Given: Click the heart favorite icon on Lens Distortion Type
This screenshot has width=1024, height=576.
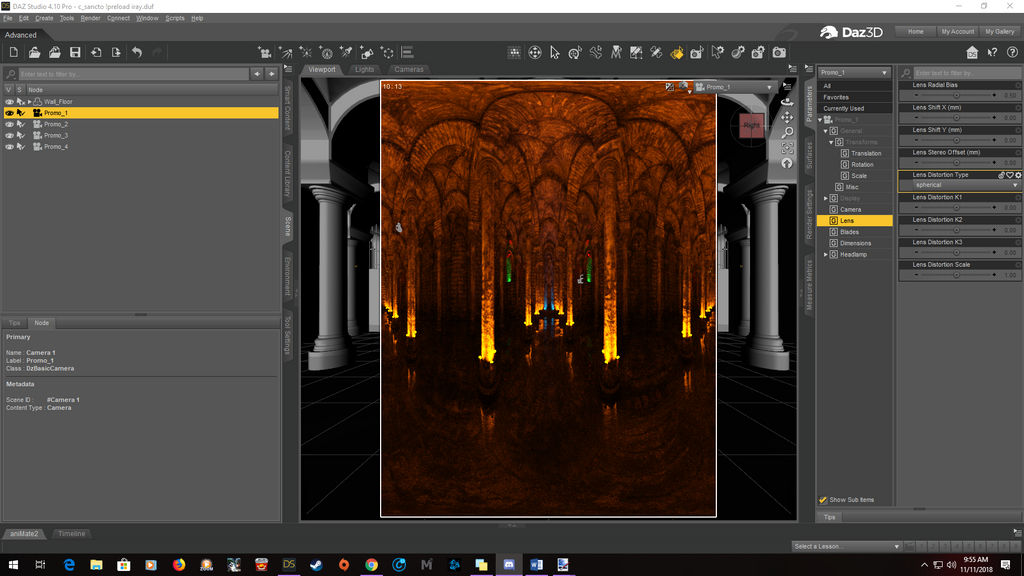Looking at the screenshot, I should point(1010,175).
